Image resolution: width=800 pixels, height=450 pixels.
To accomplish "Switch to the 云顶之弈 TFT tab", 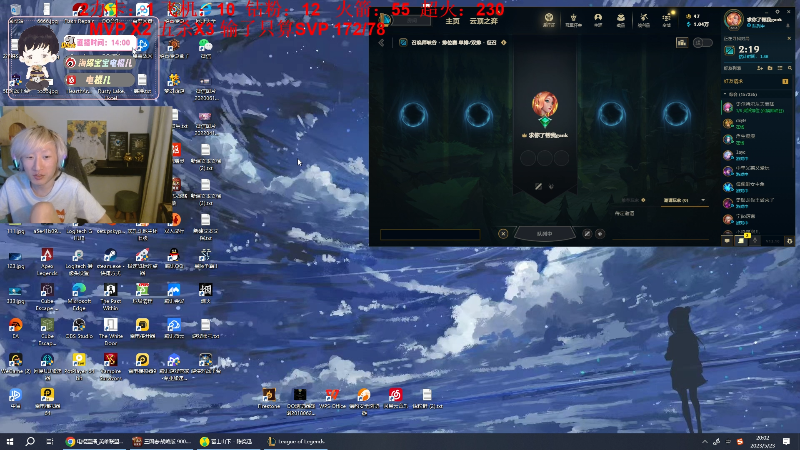I will (x=483, y=21).
